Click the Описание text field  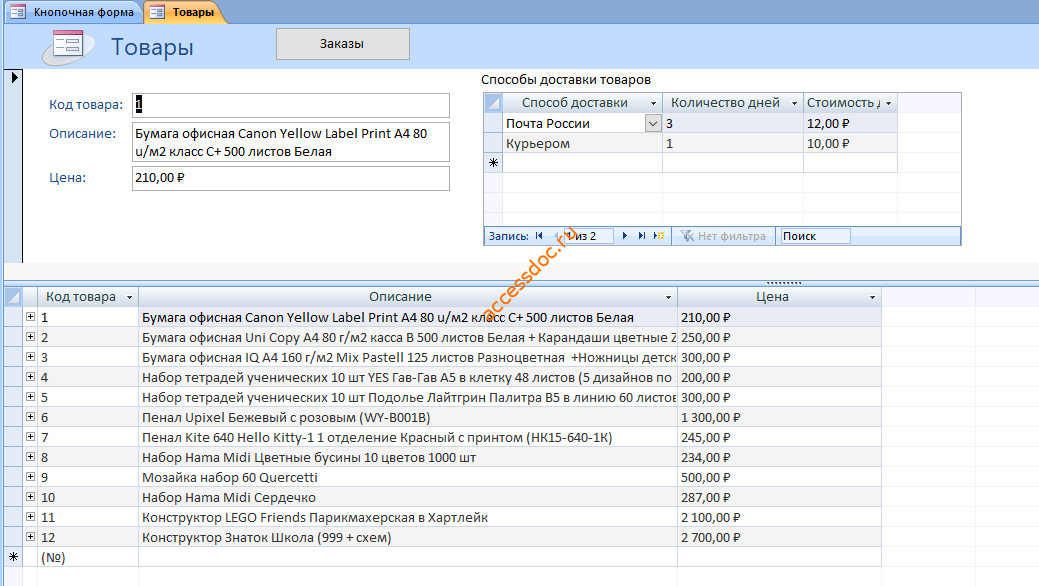click(291, 142)
